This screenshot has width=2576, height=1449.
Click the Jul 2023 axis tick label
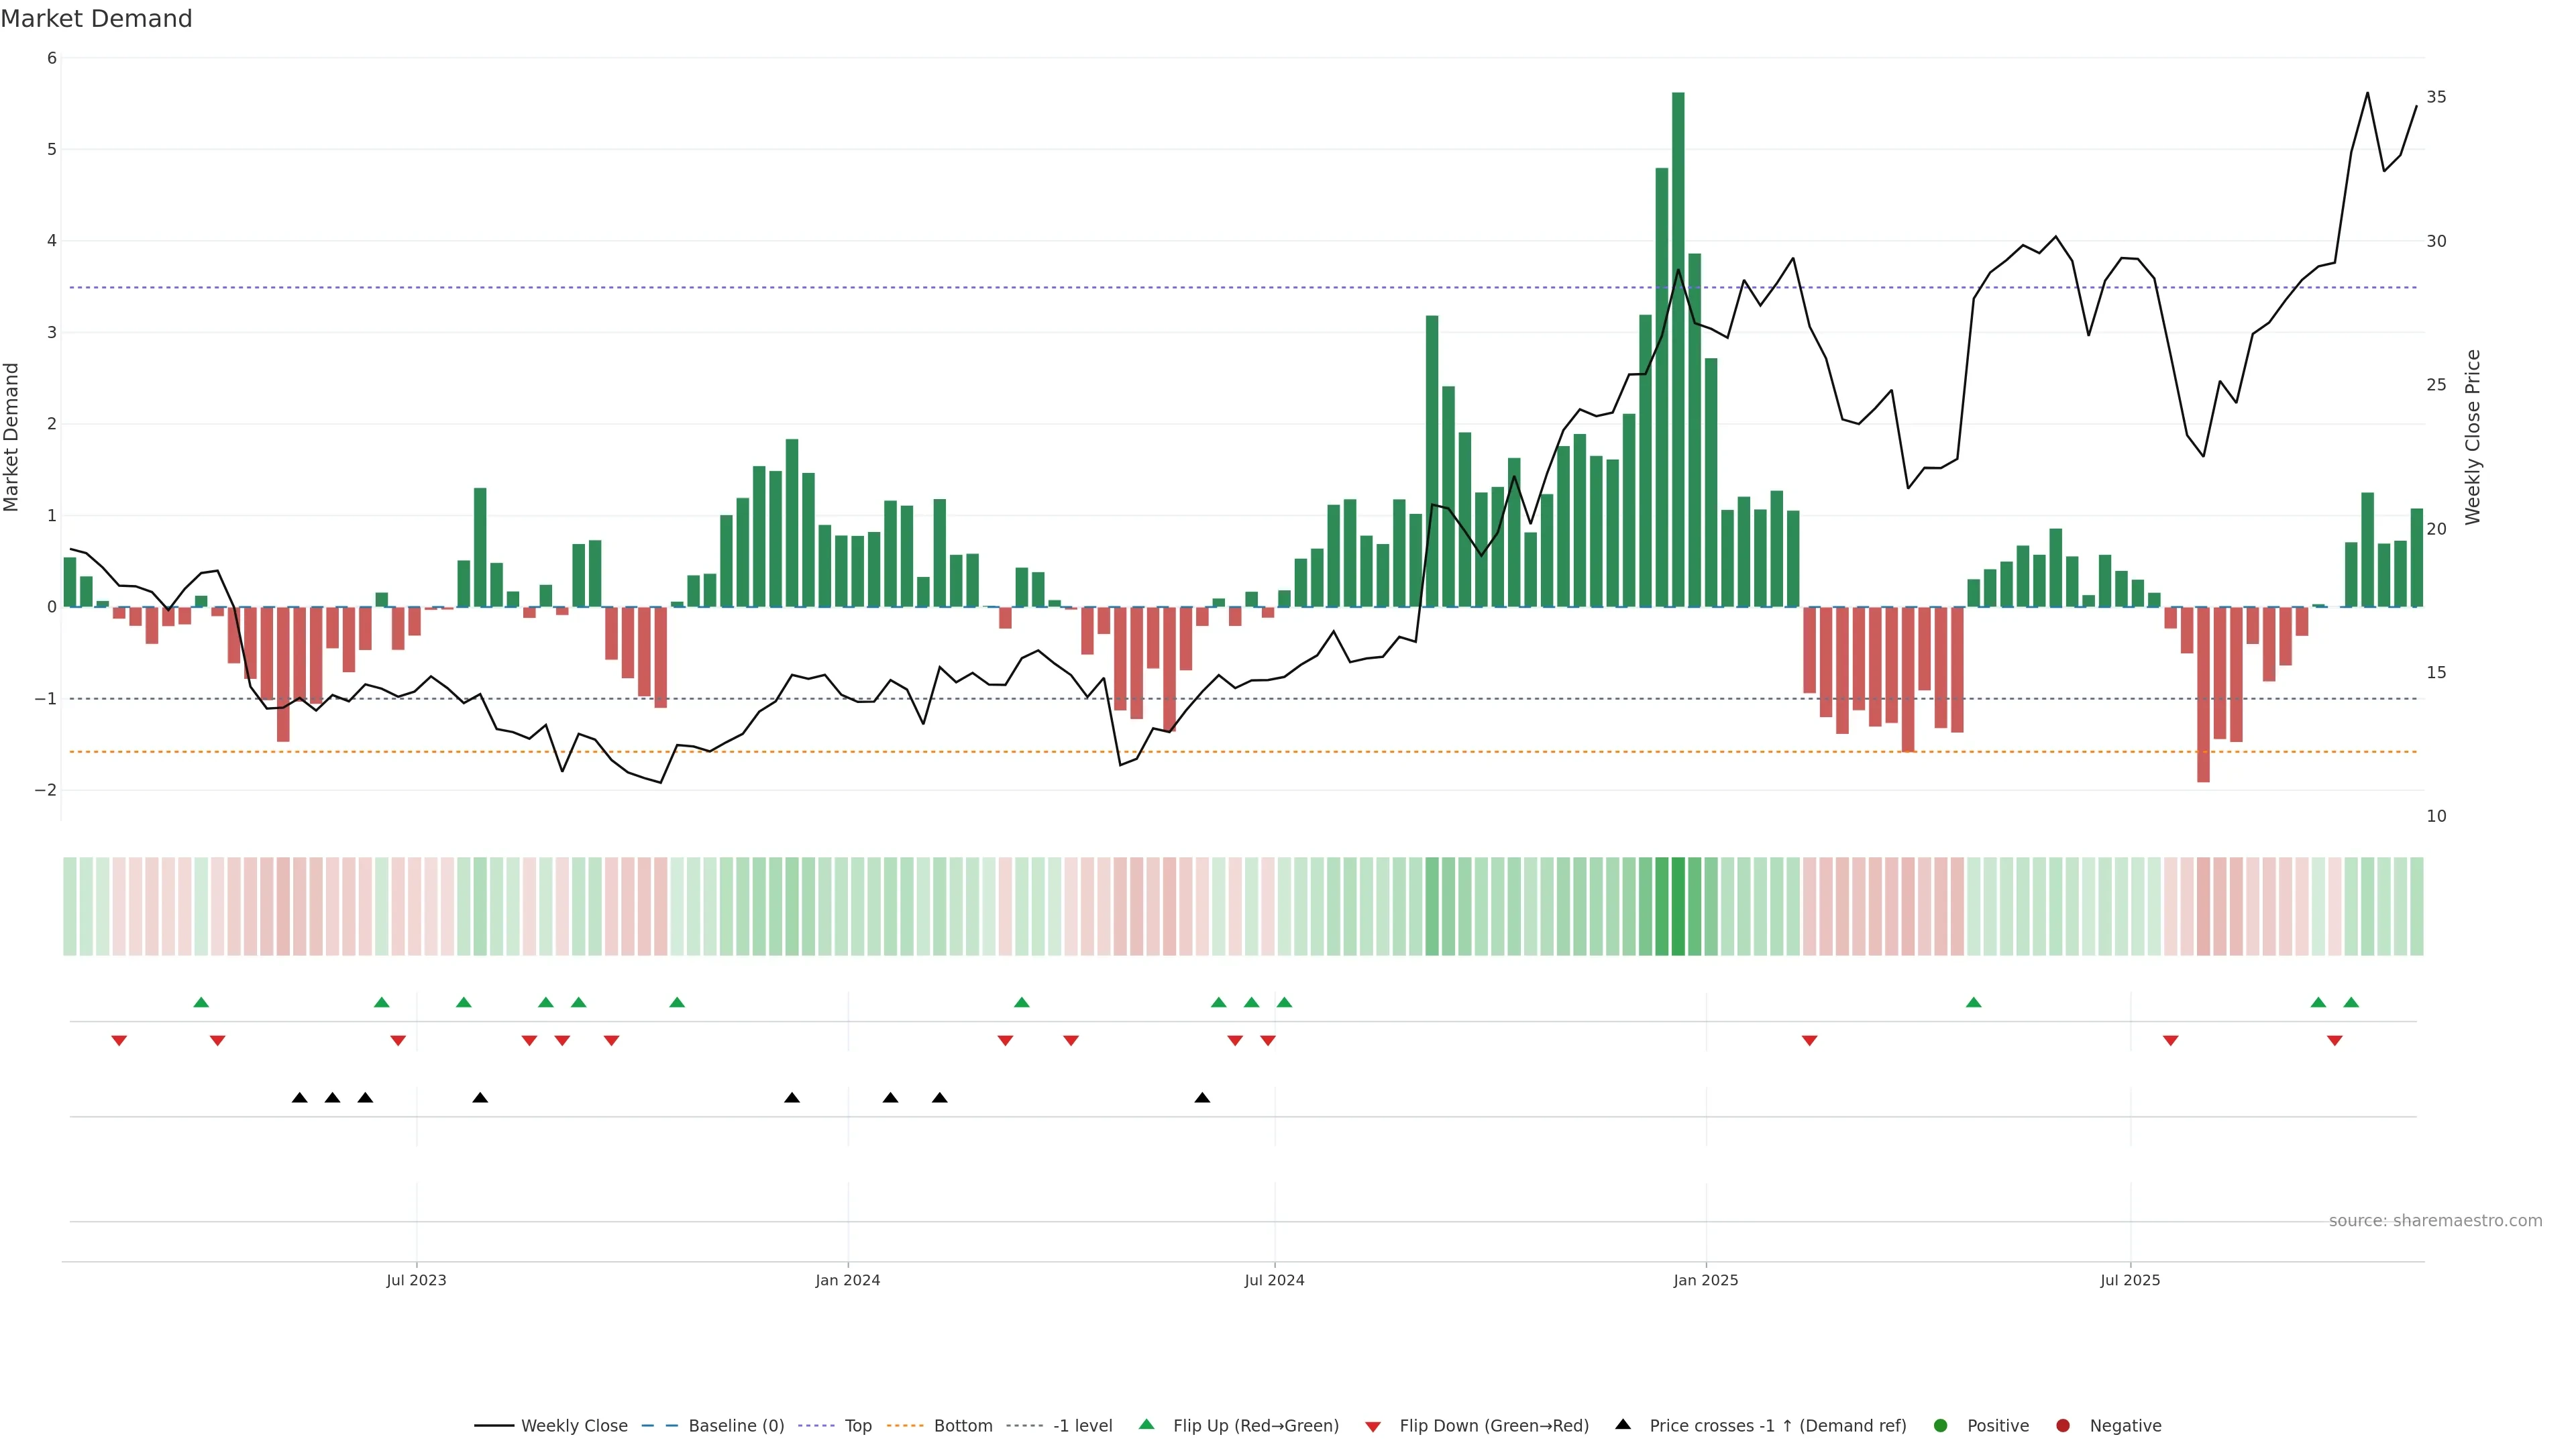click(416, 1280)
